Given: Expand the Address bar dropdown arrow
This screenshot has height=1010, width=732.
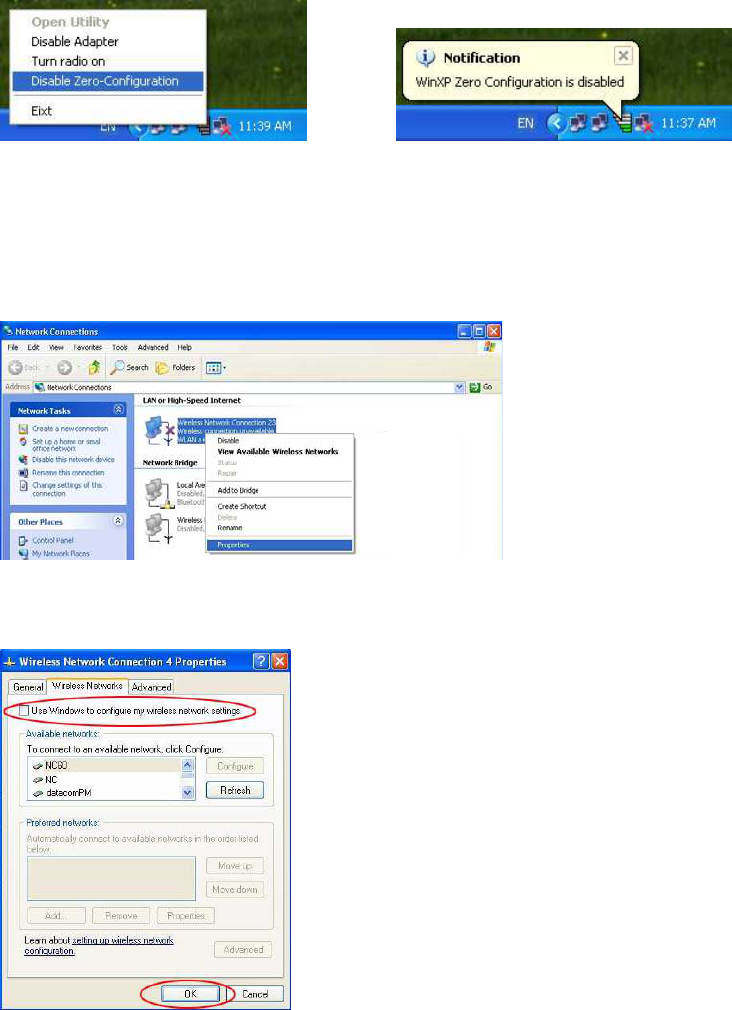Looking at the screenshot, I should pos(459,387).
